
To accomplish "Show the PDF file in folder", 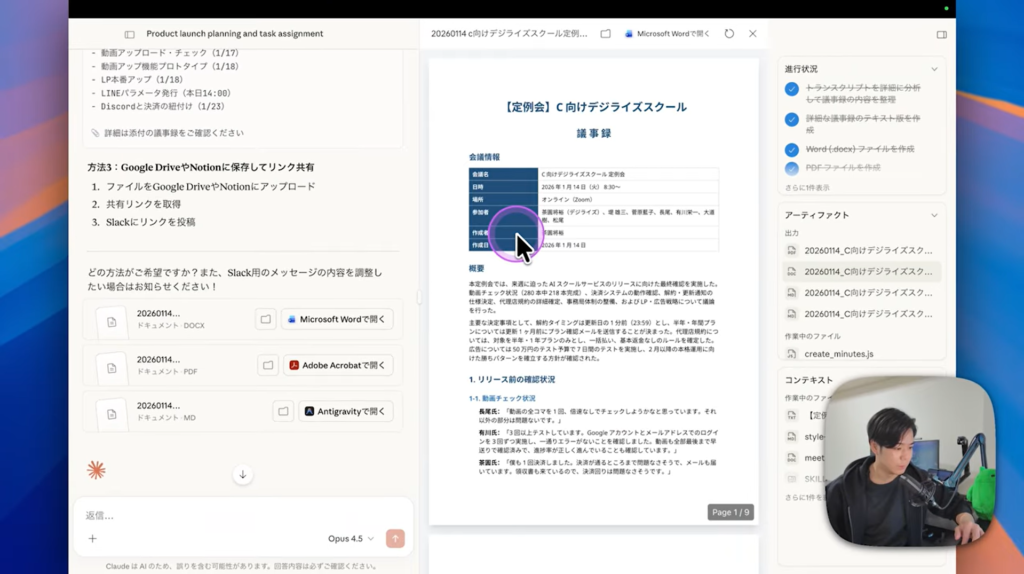I will pyautogui.click(x=268, y=365).
